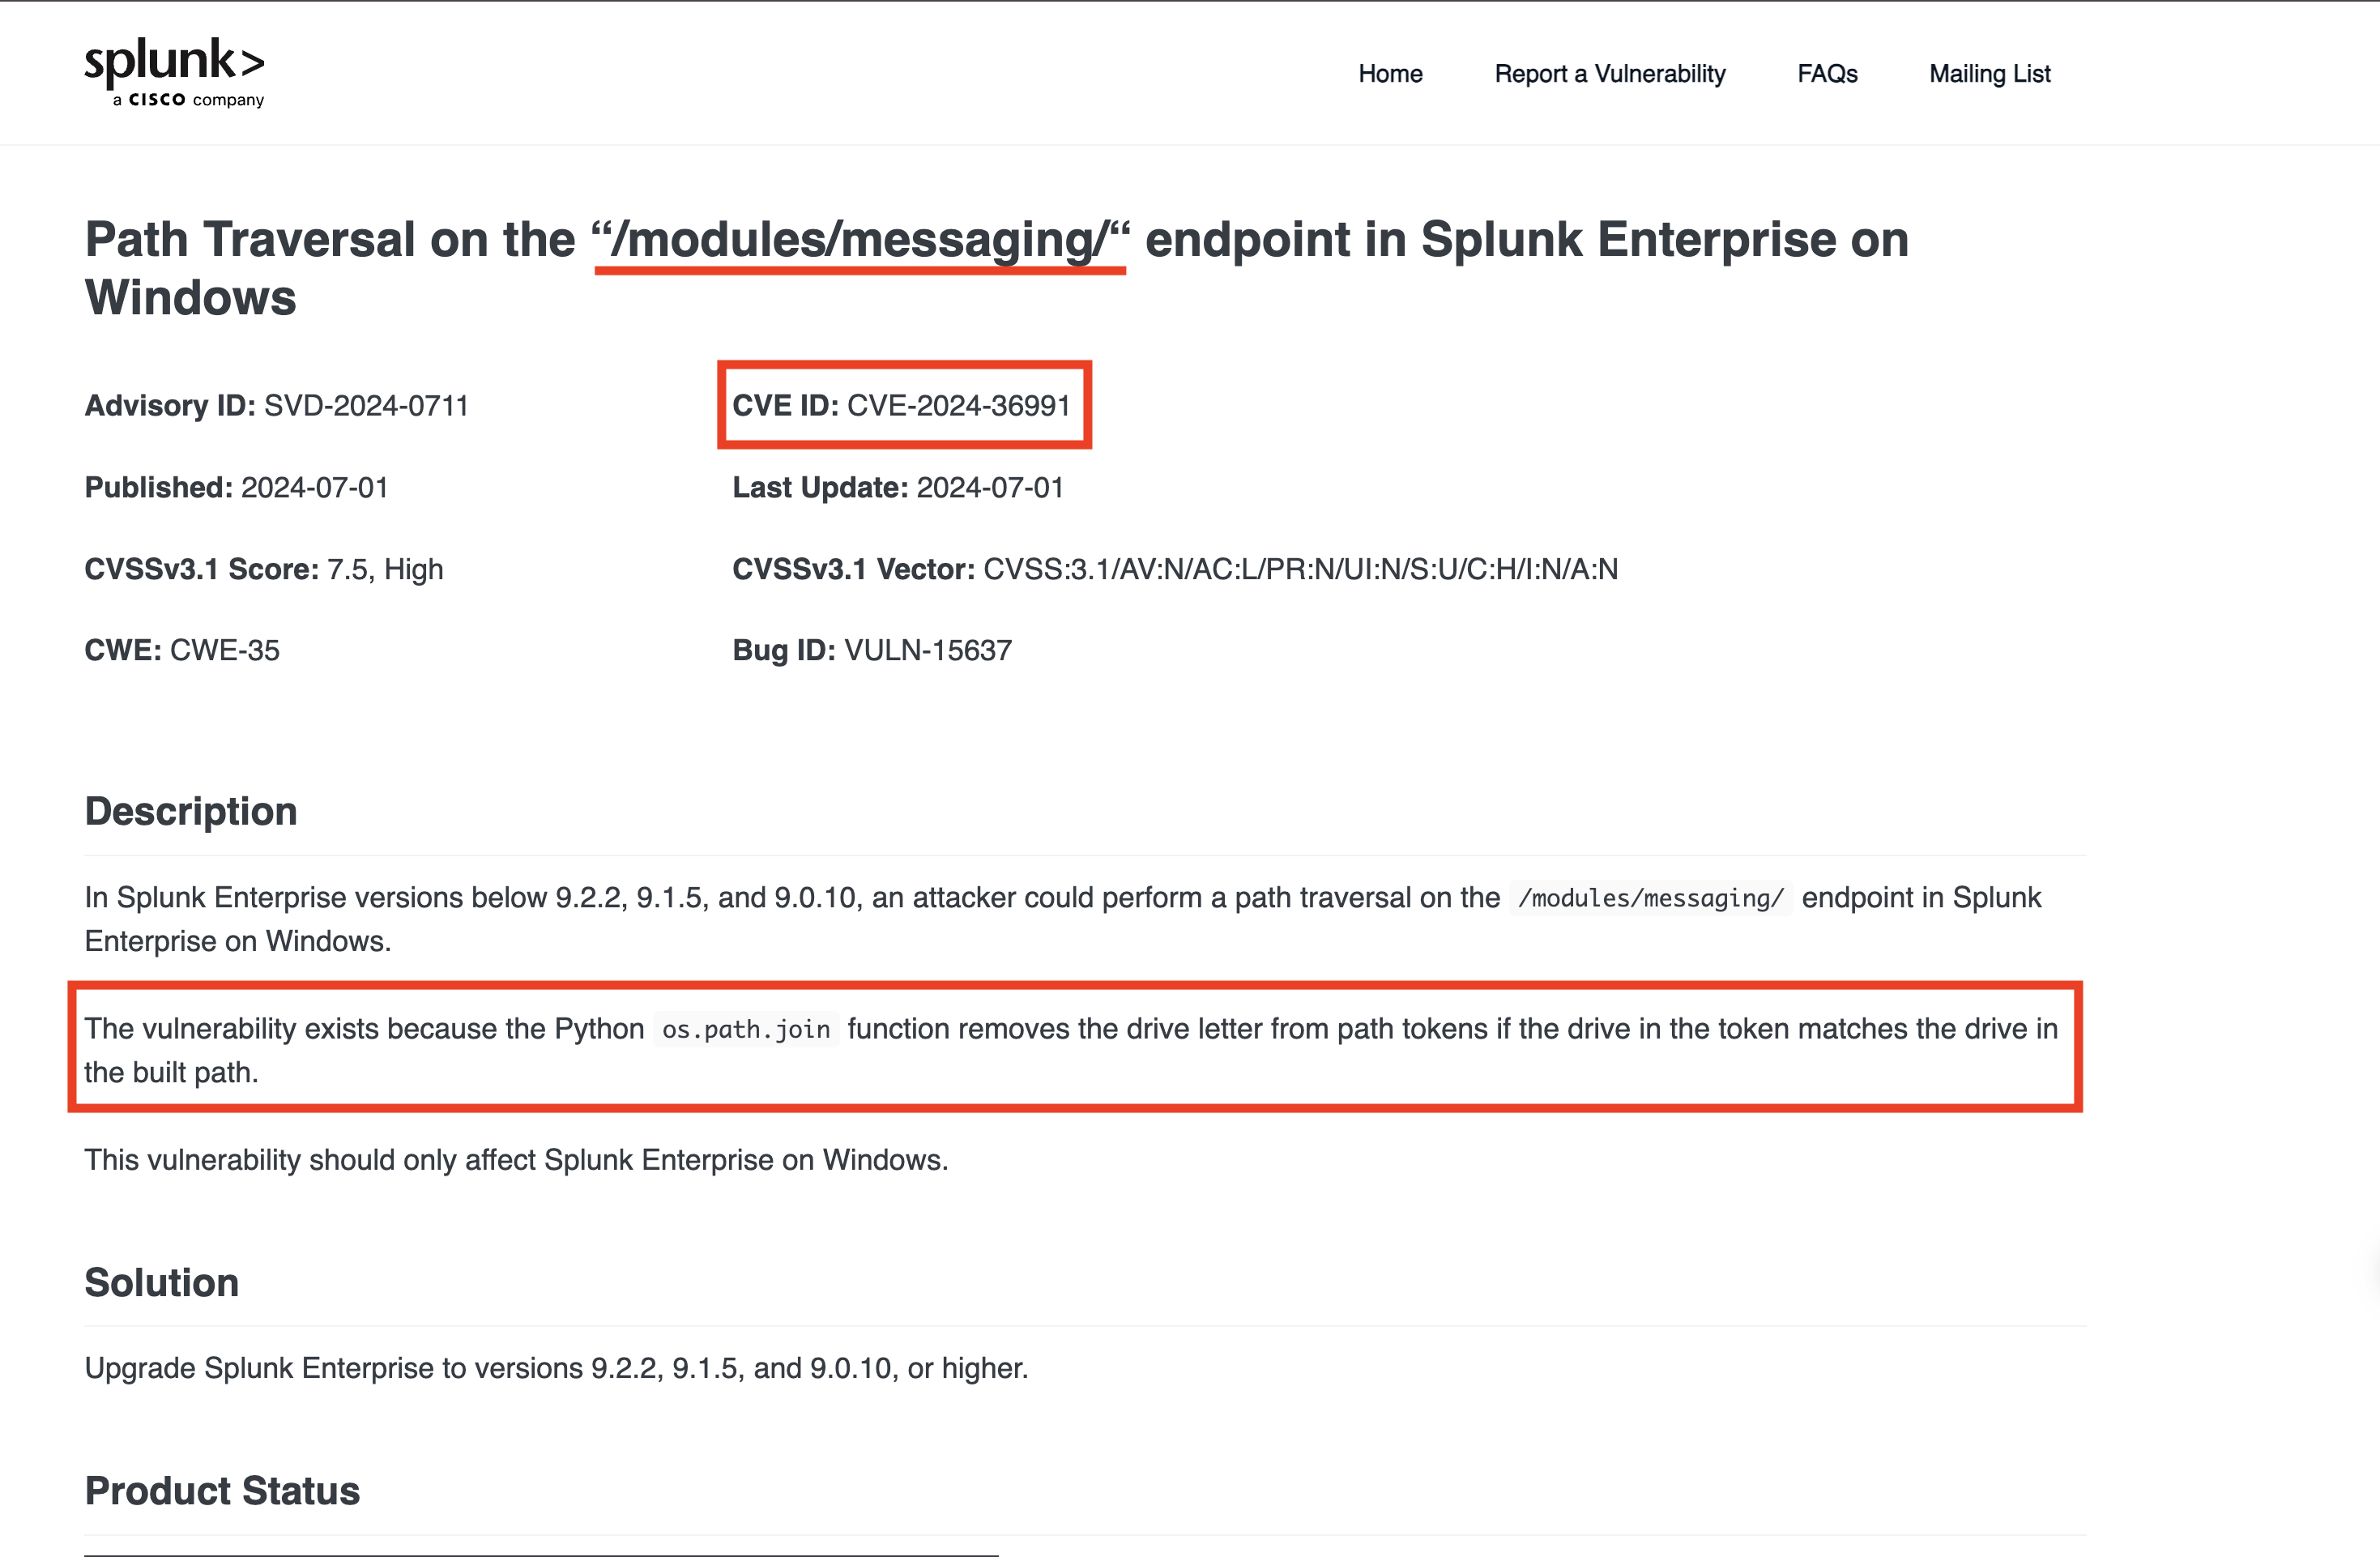
Task: Click the CVSSv3.1 Score 7.5, High value
Action: (384, 569)
